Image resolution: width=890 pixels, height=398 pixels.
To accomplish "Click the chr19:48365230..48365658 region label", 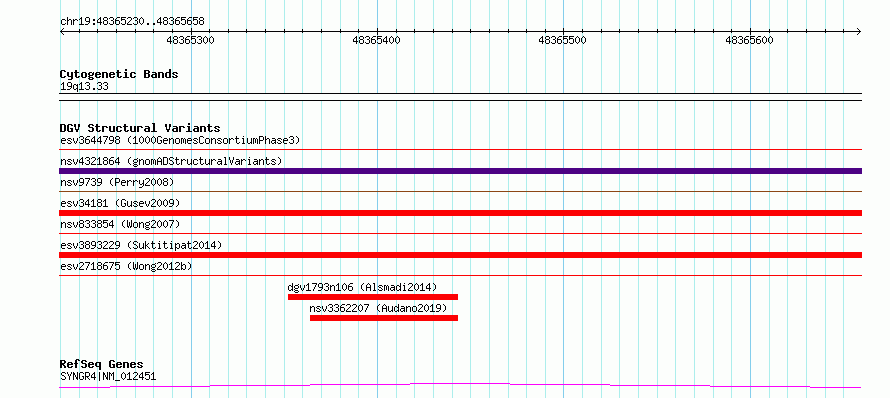I will [132, 22].
